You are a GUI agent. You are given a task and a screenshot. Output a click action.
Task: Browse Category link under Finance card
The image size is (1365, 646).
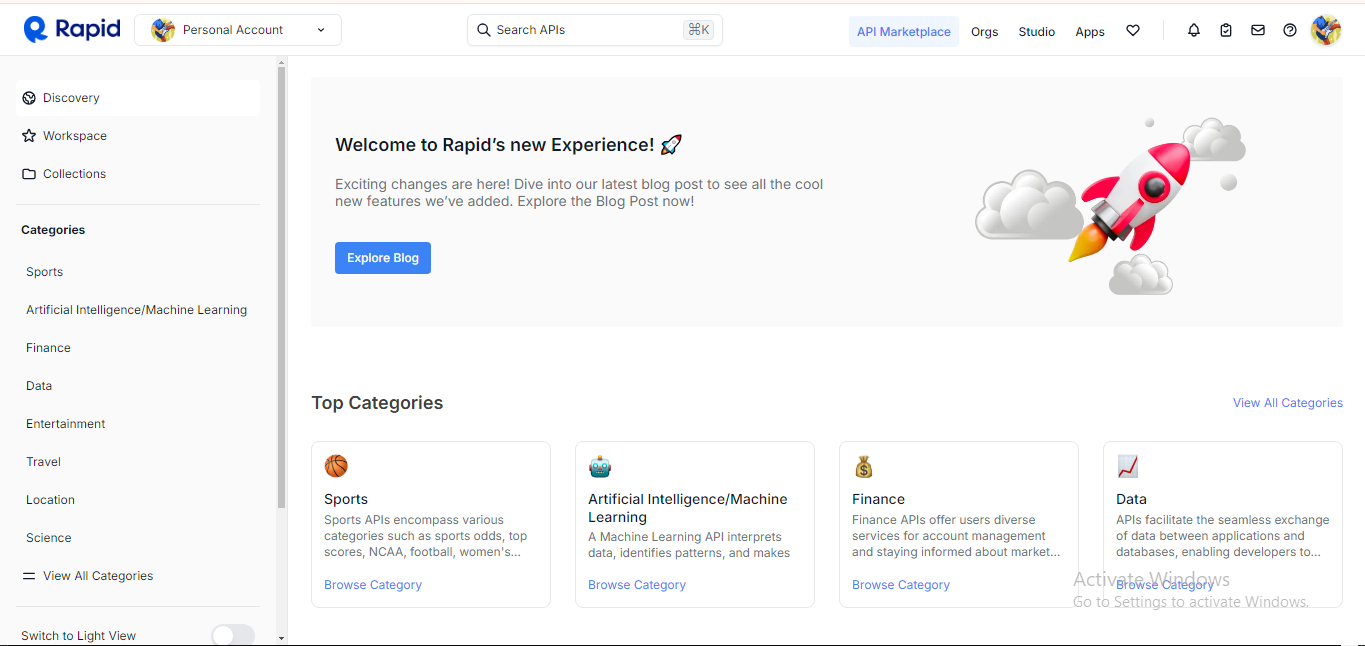[900, 585]
